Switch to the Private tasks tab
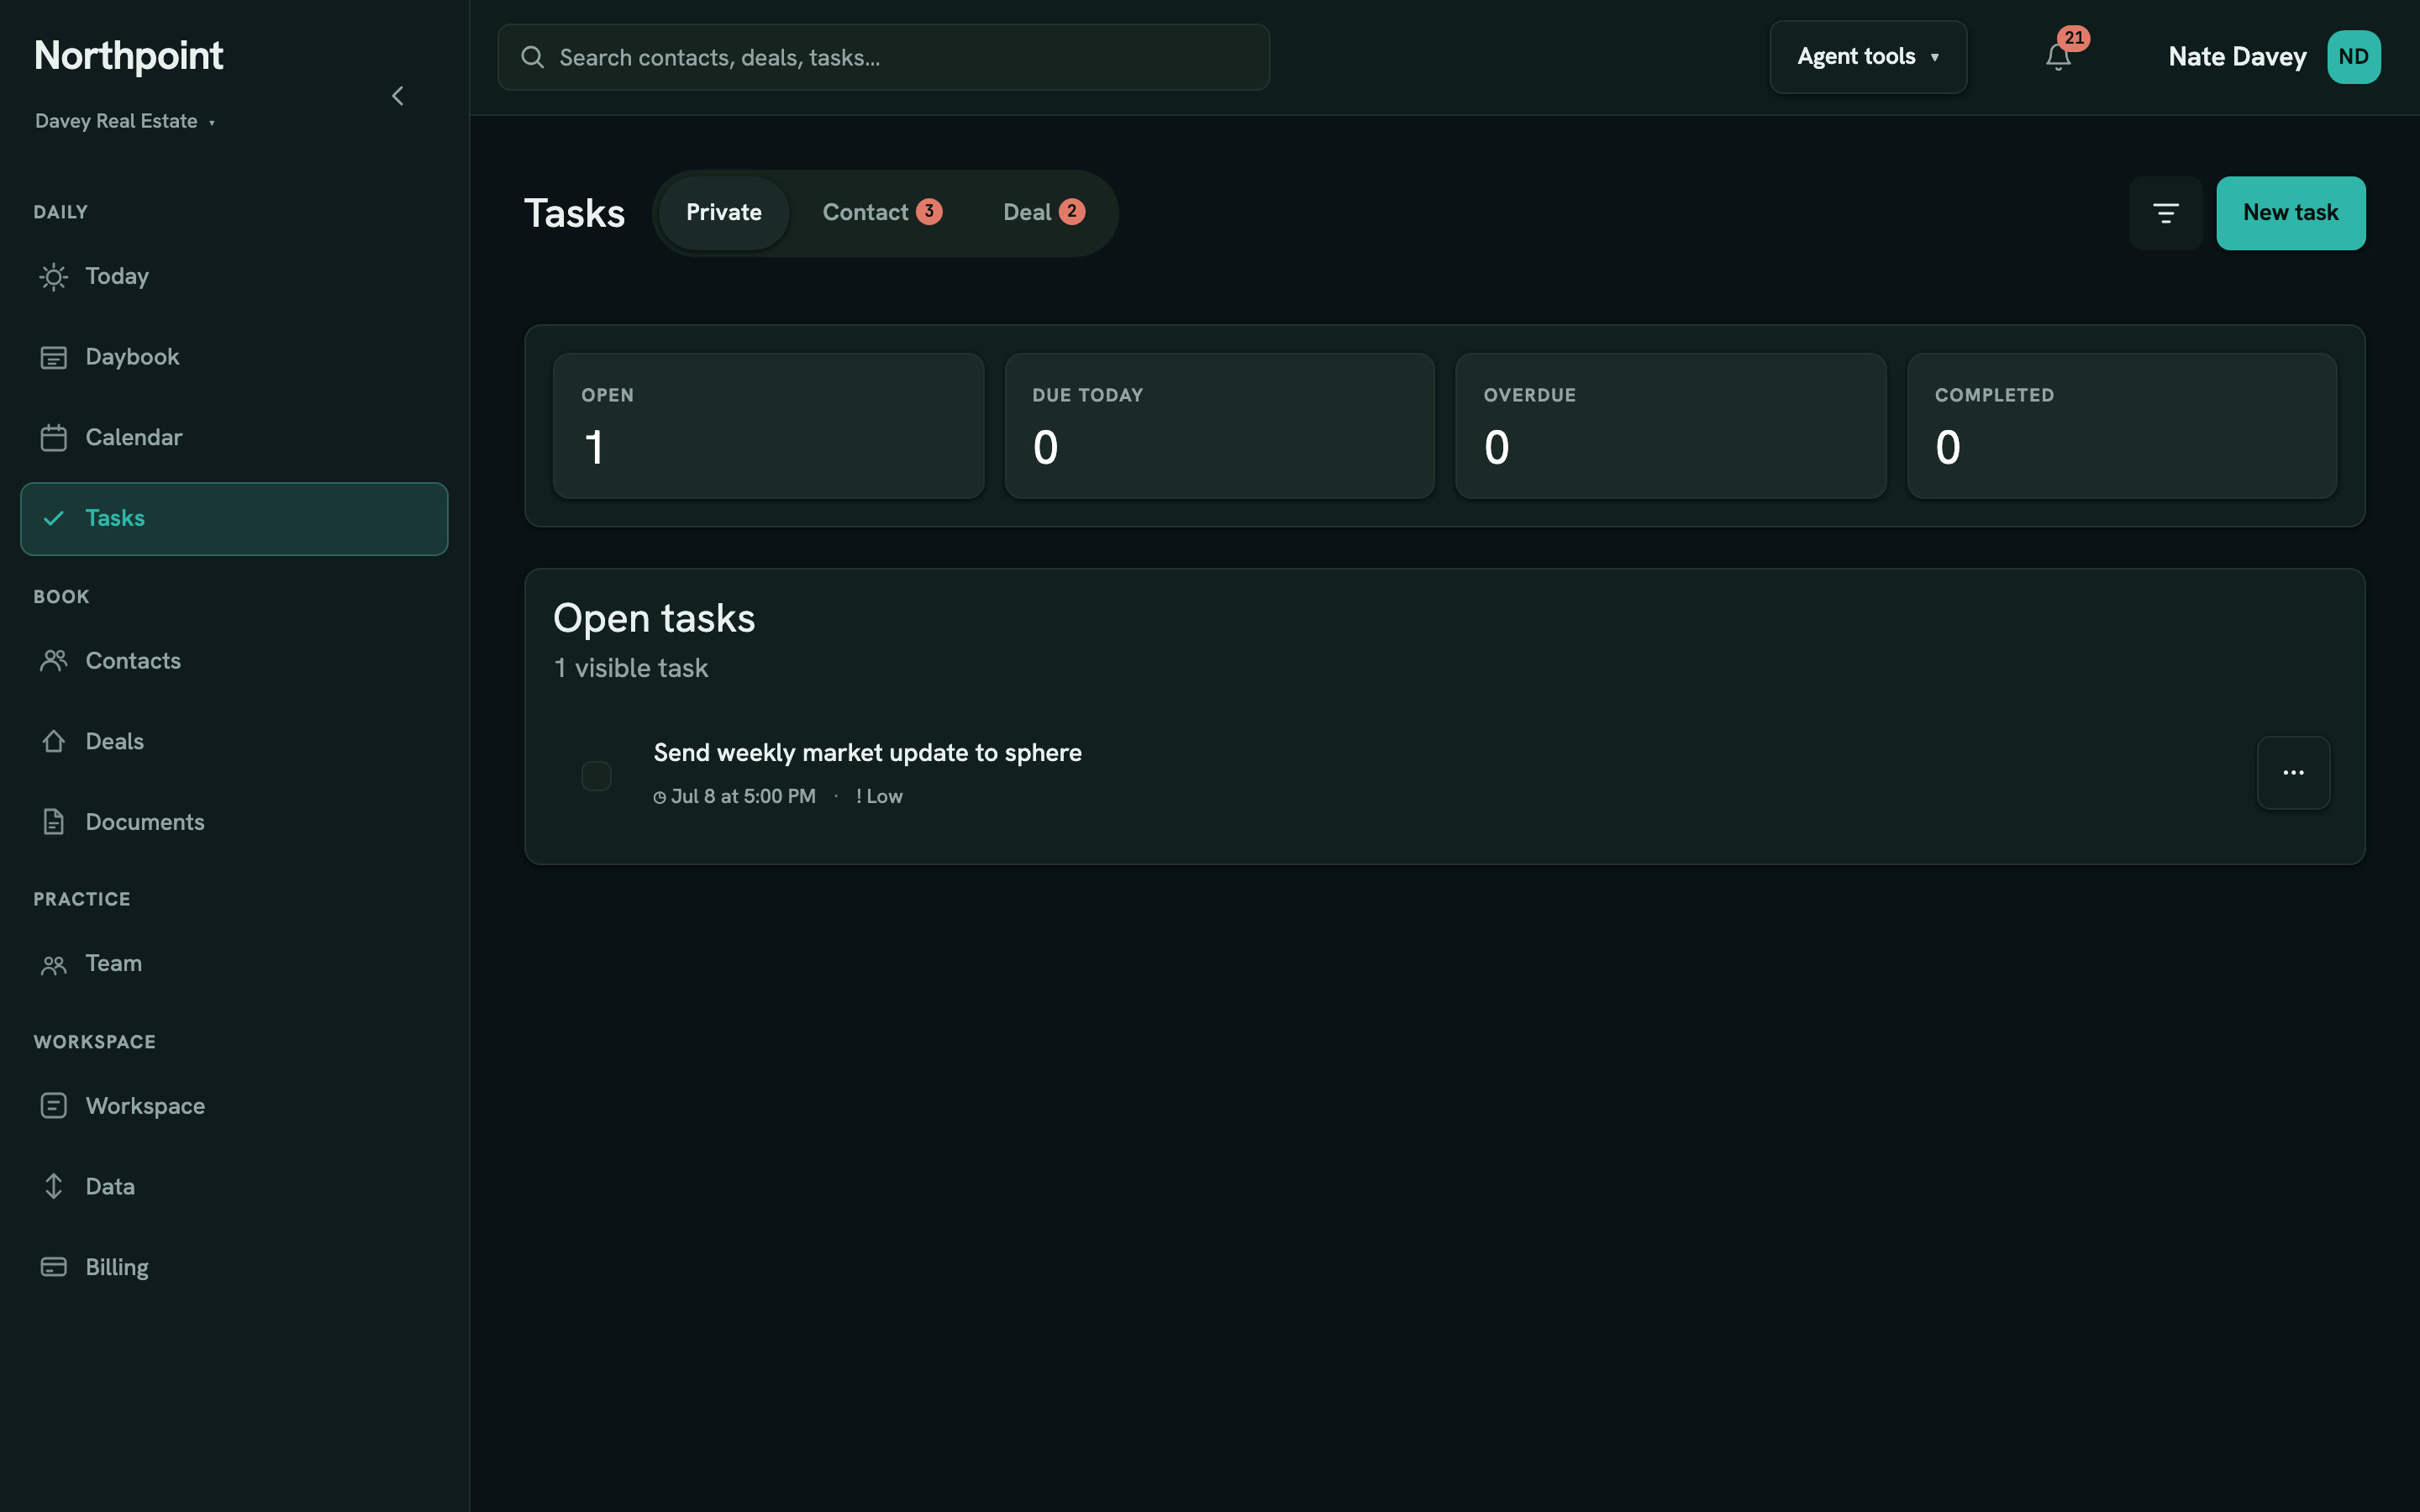 click(x=723, y=212)
